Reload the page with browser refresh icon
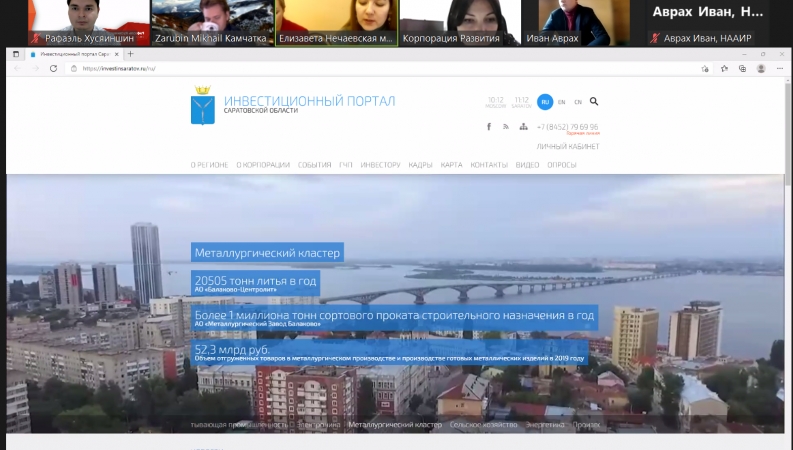Viewport: 793px width, 450px height. (x=54, y=69)
